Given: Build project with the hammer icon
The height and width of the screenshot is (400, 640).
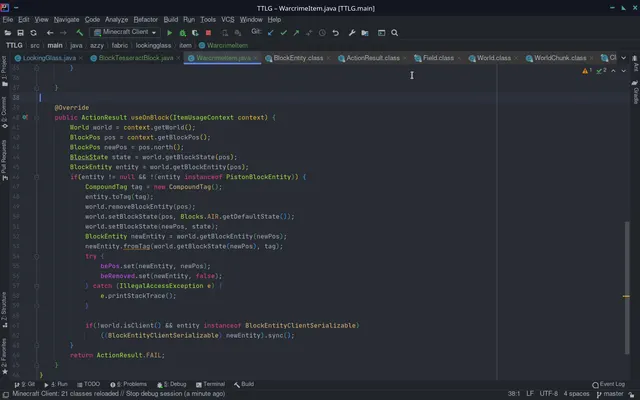Looking at the screenshot, I should click(80, 33).
